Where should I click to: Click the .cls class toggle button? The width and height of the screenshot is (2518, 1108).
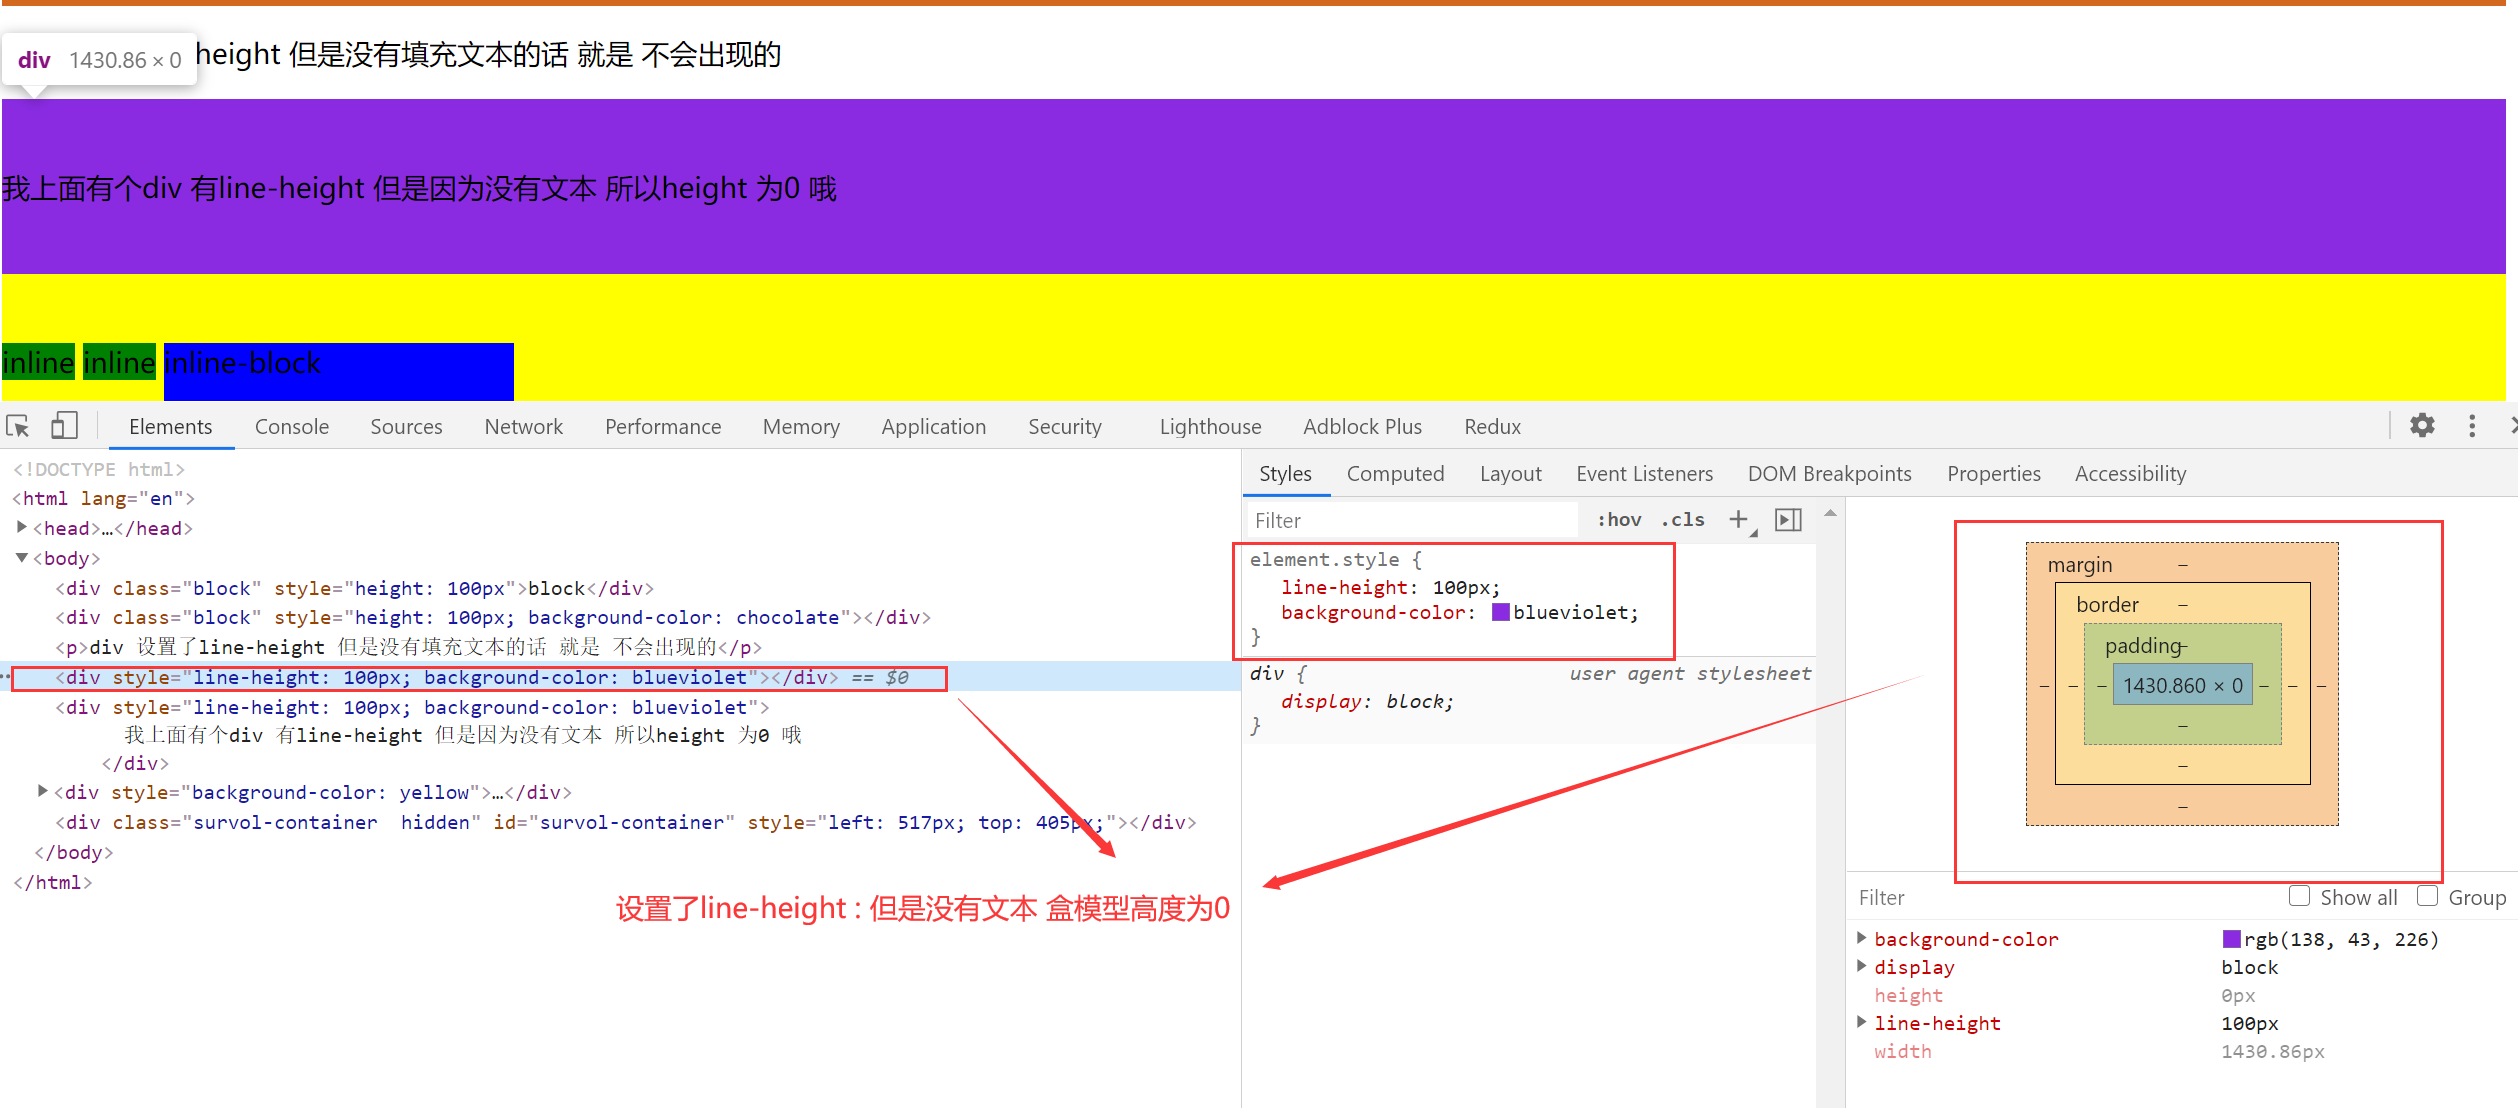1683,519
